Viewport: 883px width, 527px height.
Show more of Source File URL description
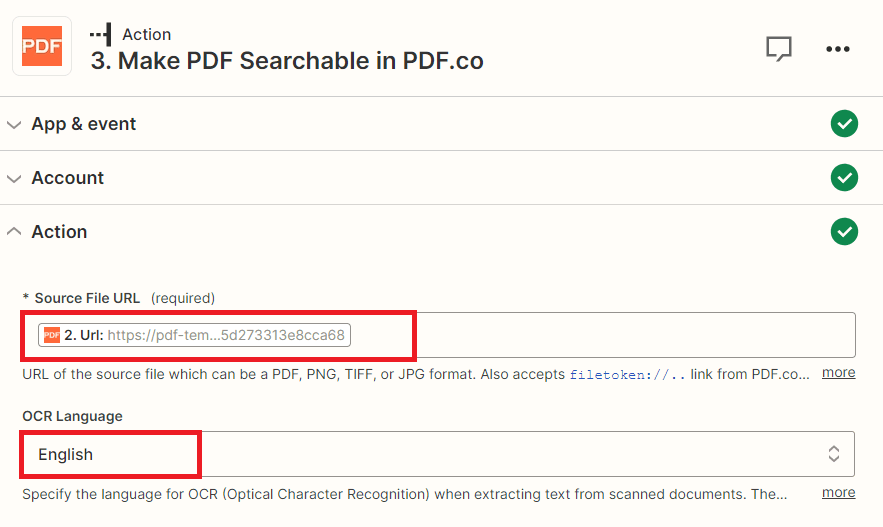coord(838,373)
